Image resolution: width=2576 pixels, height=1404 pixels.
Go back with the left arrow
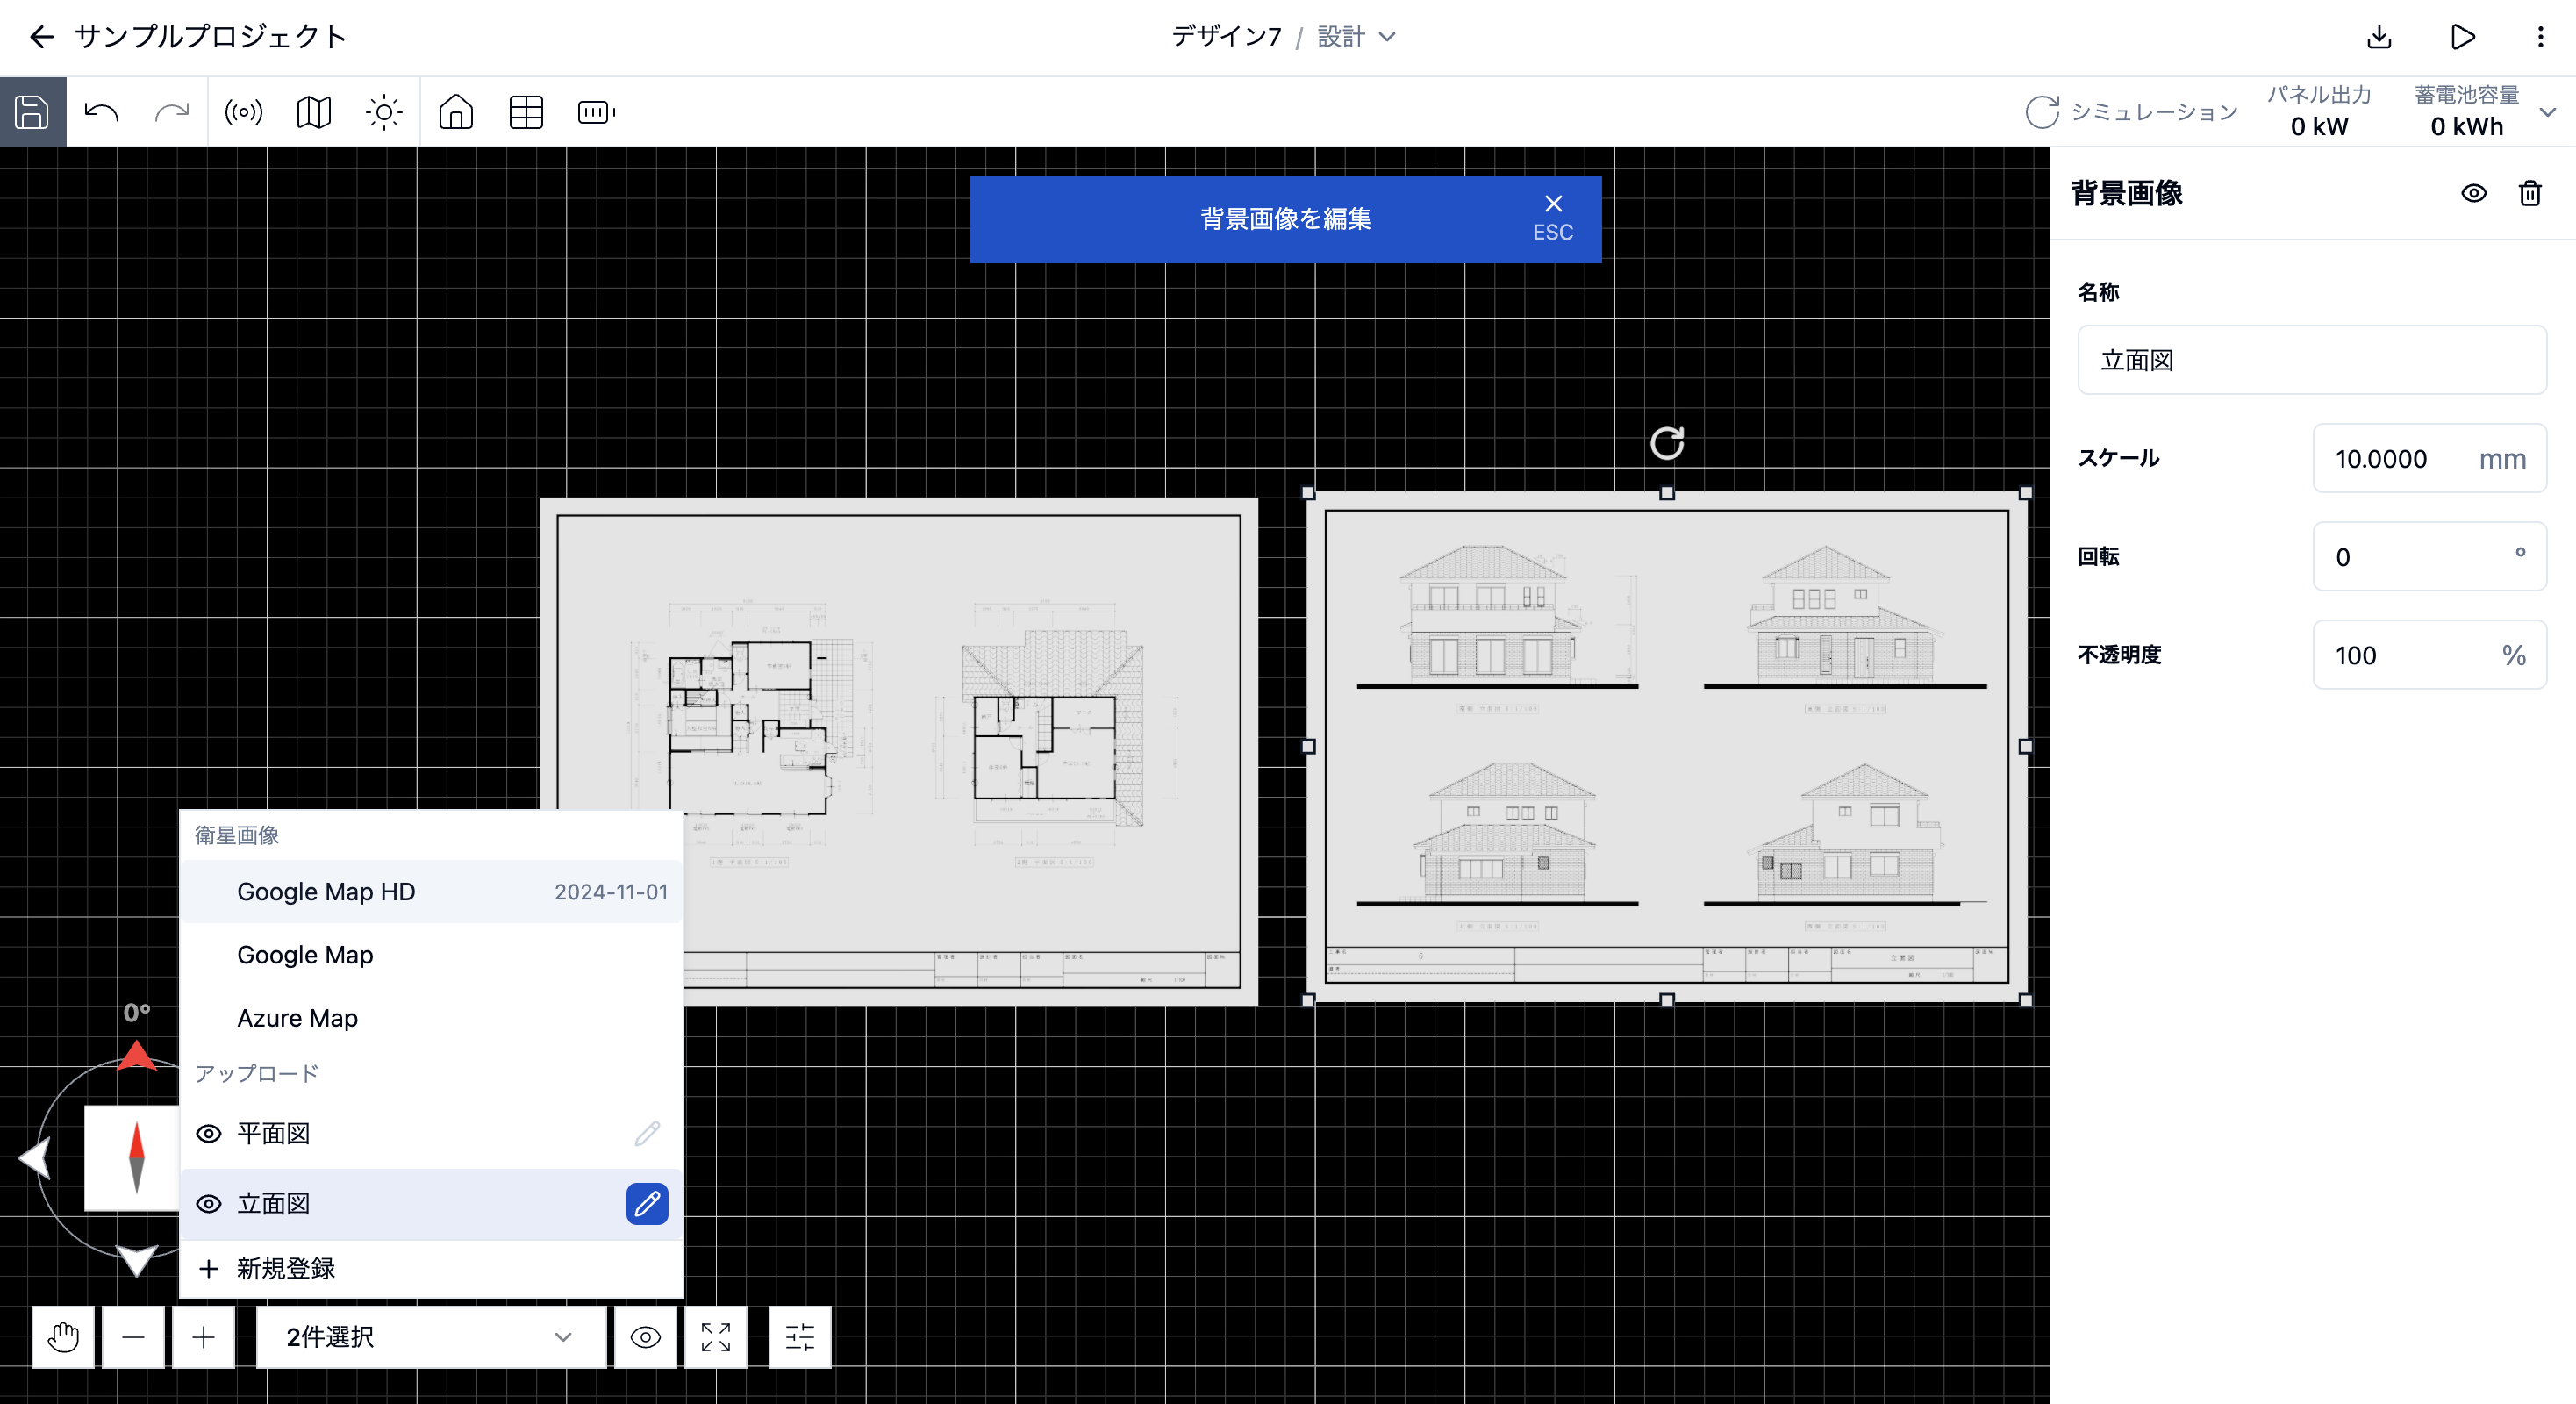click(41, 38)
